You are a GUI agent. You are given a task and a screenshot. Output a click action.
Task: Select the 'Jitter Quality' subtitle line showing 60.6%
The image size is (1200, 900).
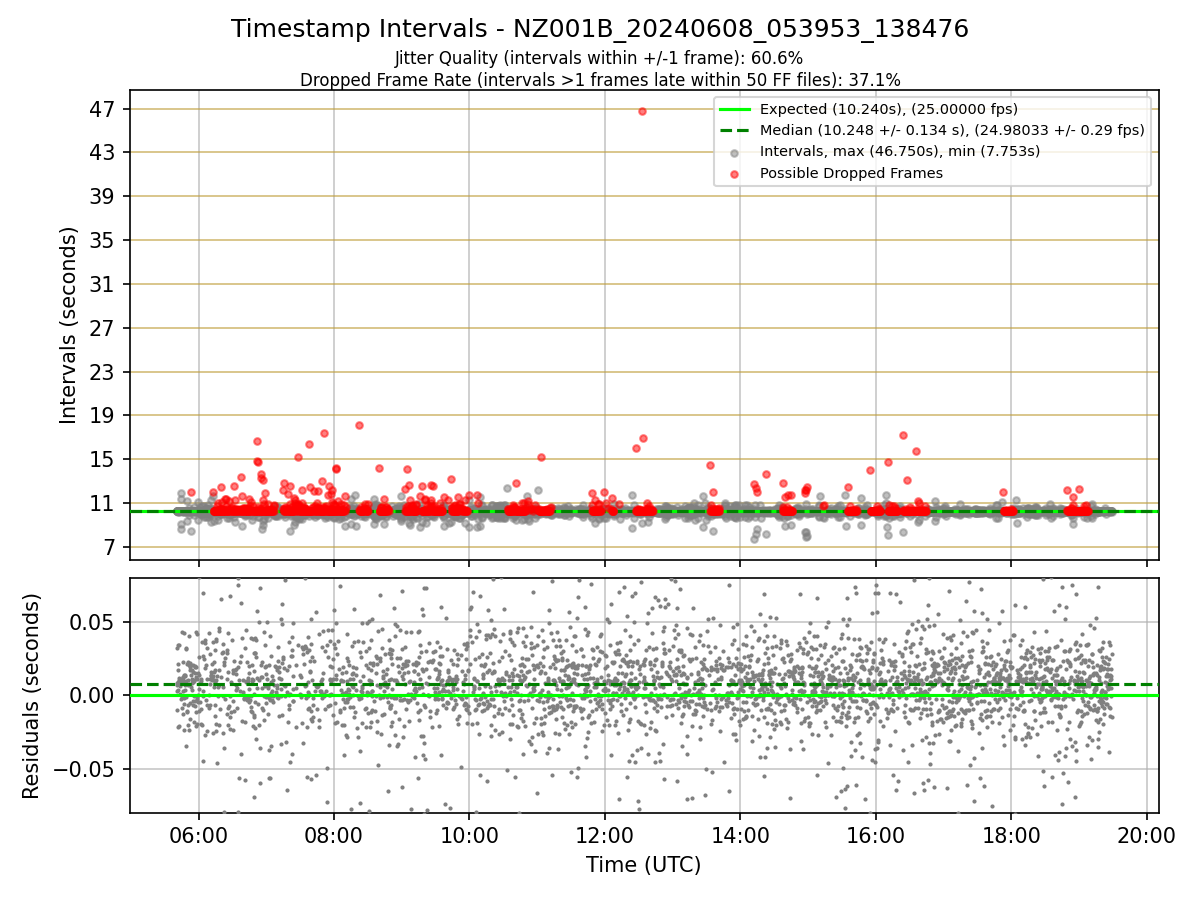[599, 59]
